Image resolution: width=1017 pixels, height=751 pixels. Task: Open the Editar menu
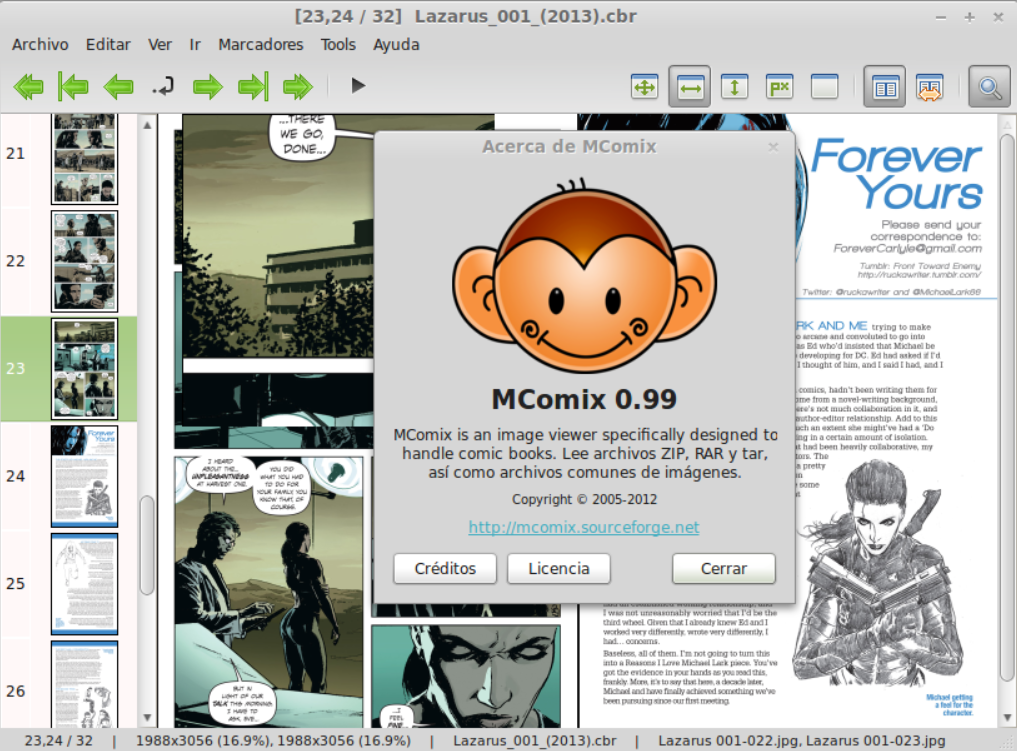[x=108, y=45]
